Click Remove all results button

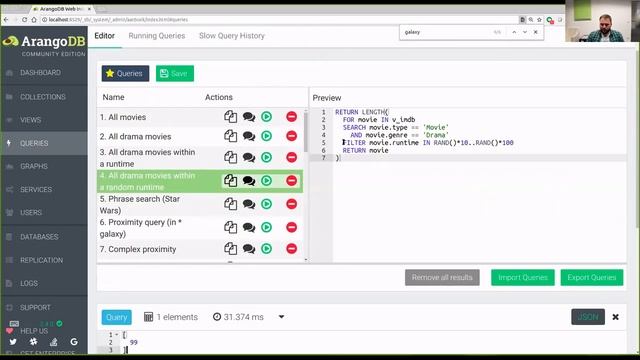[442, 278]
